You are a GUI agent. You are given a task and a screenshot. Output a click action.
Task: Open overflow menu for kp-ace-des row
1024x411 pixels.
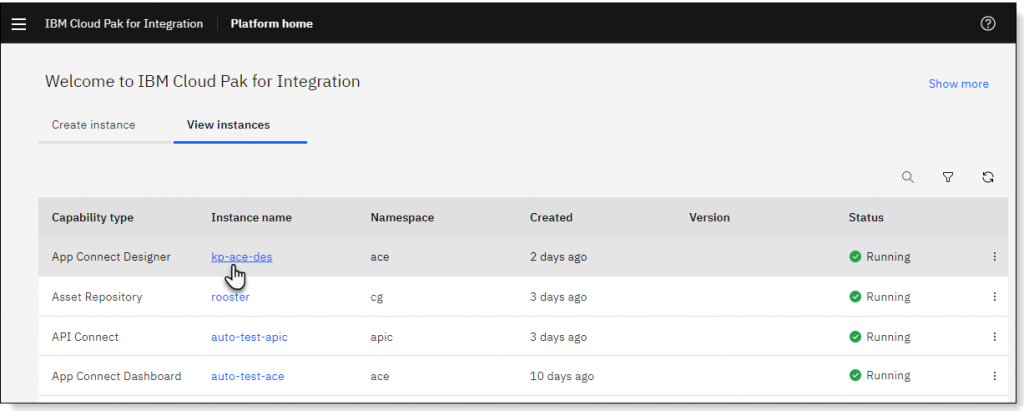(x=995, y=257)
